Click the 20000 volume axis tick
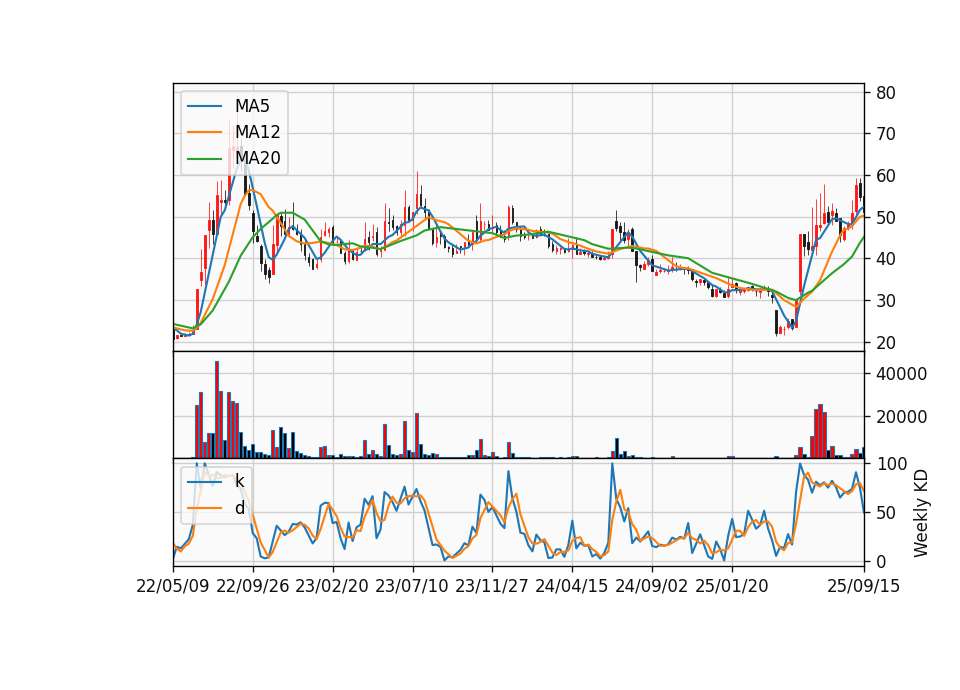960x690 pixels. (901, 417)
